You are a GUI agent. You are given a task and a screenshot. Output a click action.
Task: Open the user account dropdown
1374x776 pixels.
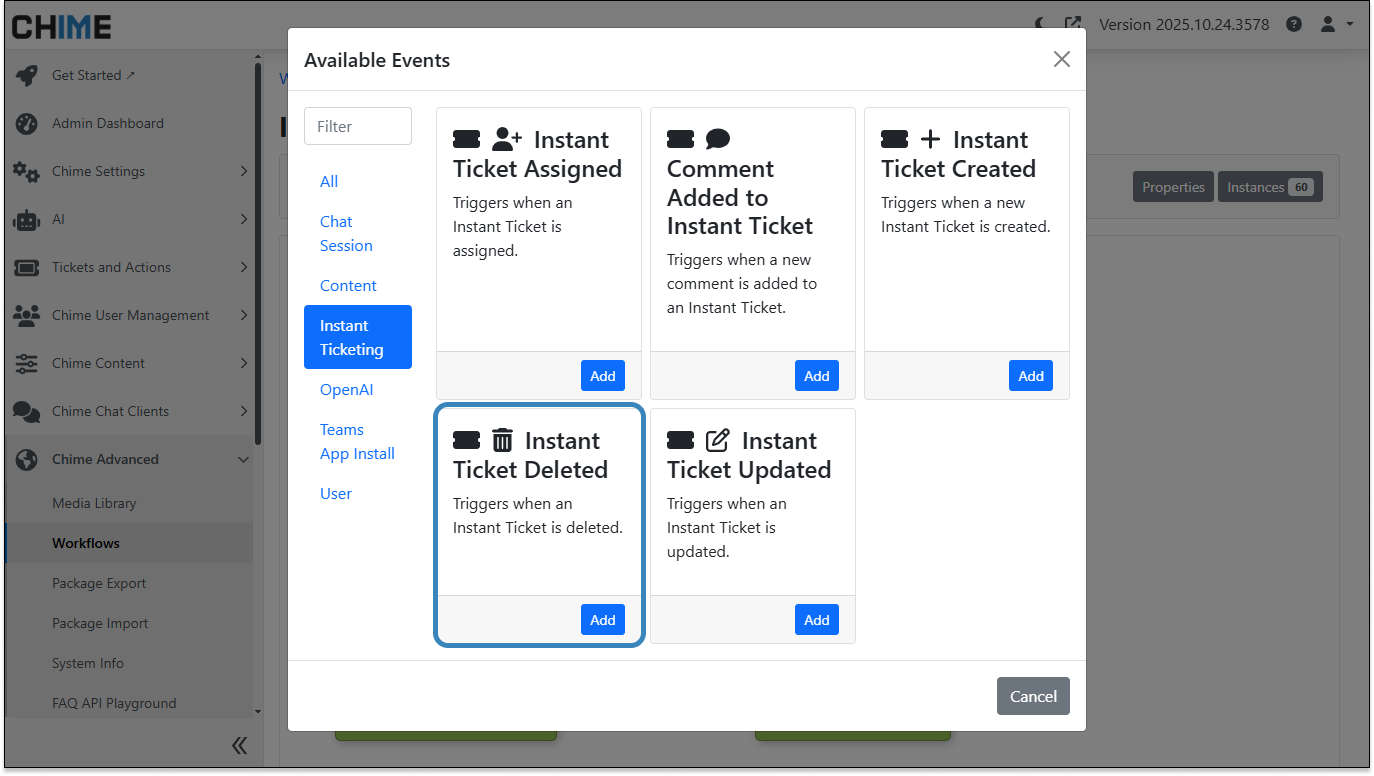1336,24
